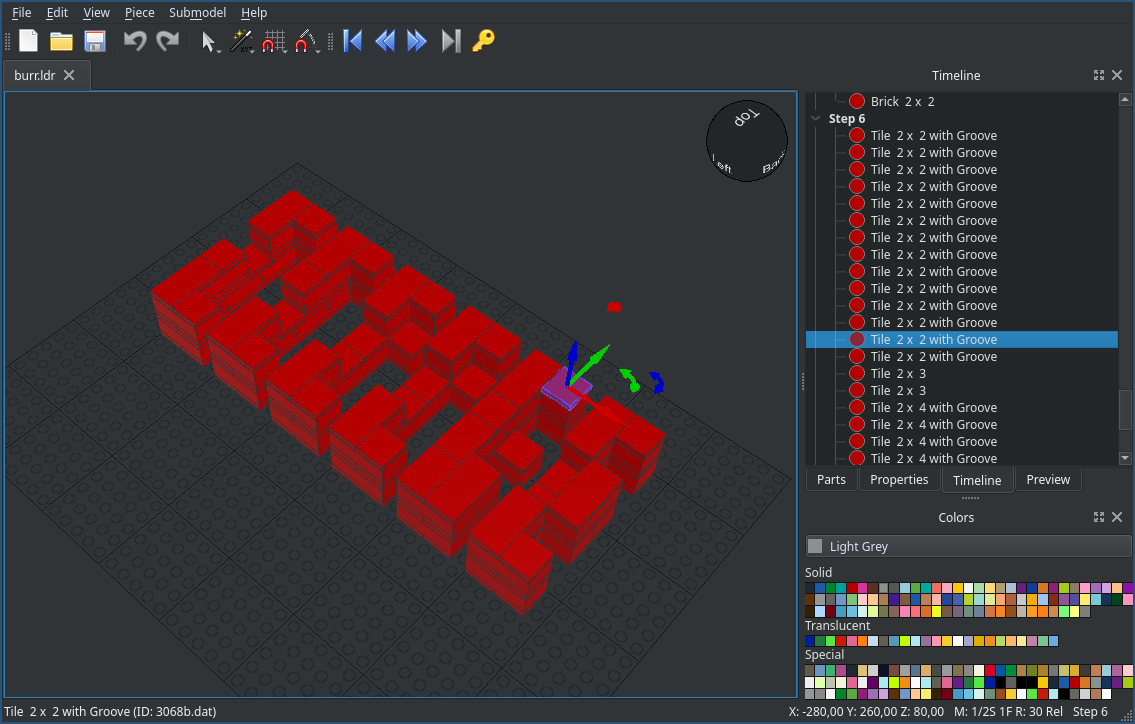The width and height of the screenshot is (1135, 724).
Task: Jump to the first step
Action: click(x=353, y=41)
